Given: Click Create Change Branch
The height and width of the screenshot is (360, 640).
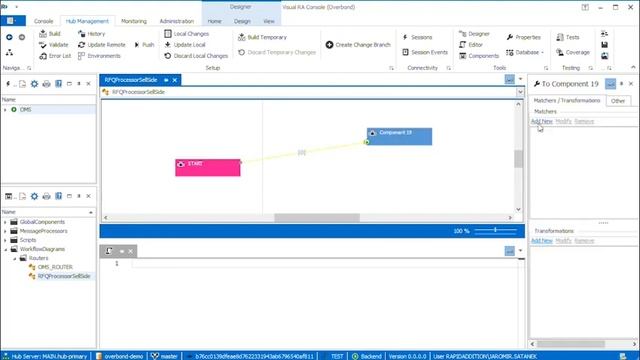Looking at the screenshot, I should coord(358,45).
